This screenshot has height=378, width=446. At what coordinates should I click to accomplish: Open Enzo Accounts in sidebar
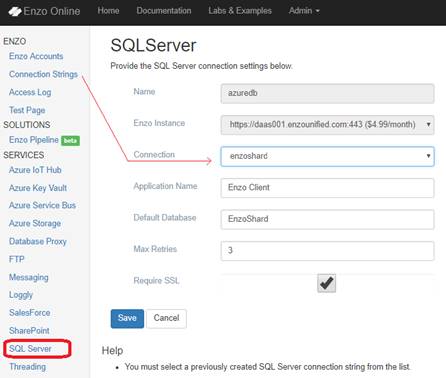(x=36, y=56)
